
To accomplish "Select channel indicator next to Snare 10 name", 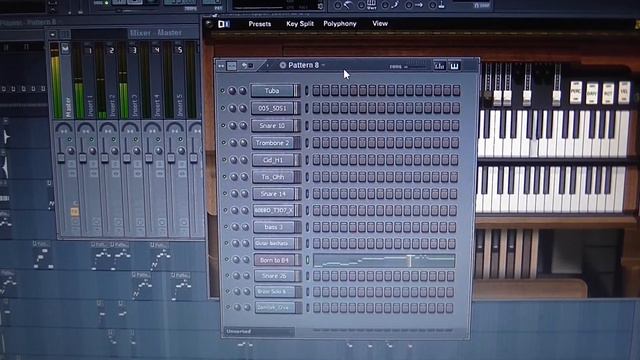I will tap(307, 125).
